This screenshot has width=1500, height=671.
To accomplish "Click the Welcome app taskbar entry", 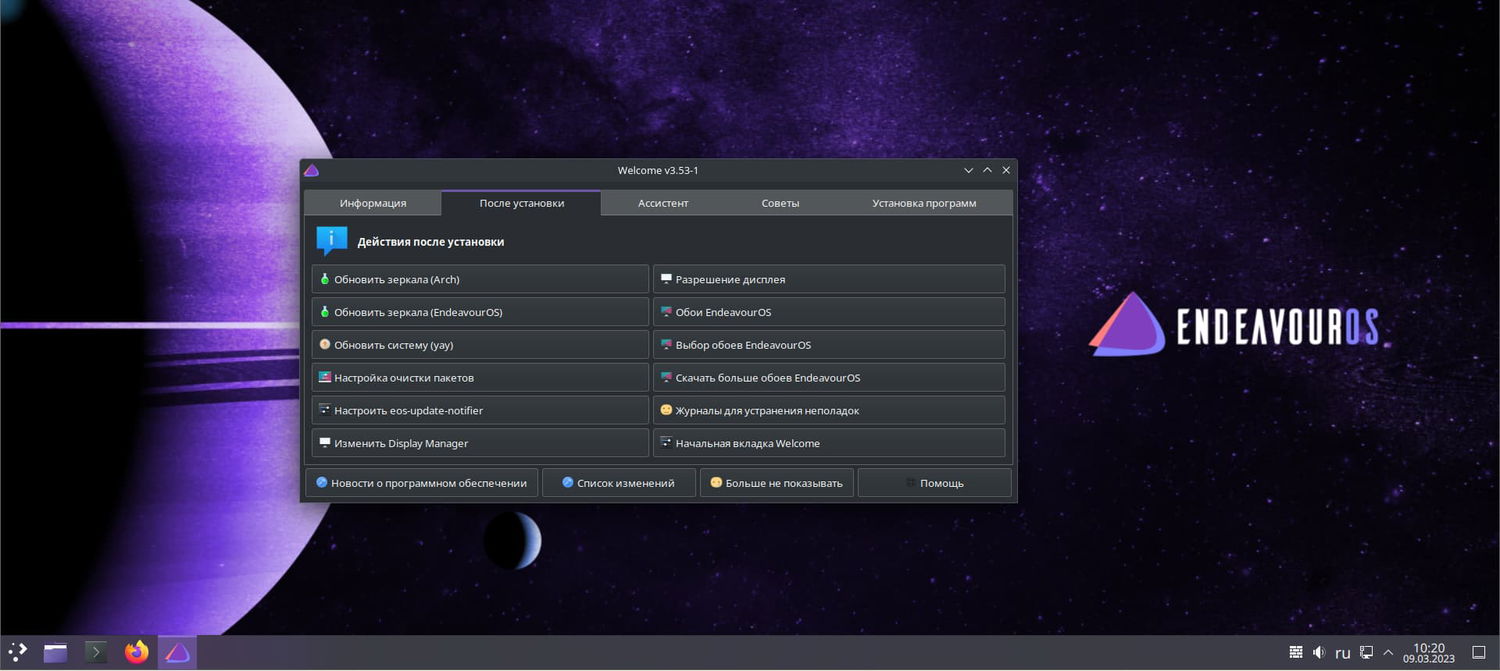I will 177,653.
